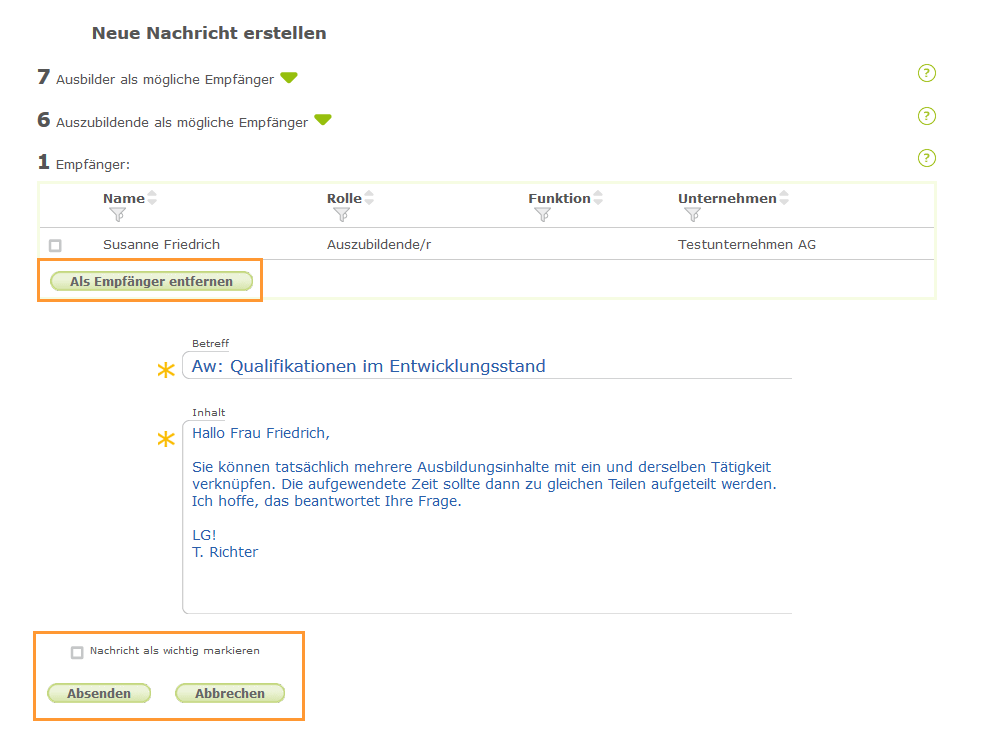Enable Nachricht als wichtig markieren

coord(76,652)
